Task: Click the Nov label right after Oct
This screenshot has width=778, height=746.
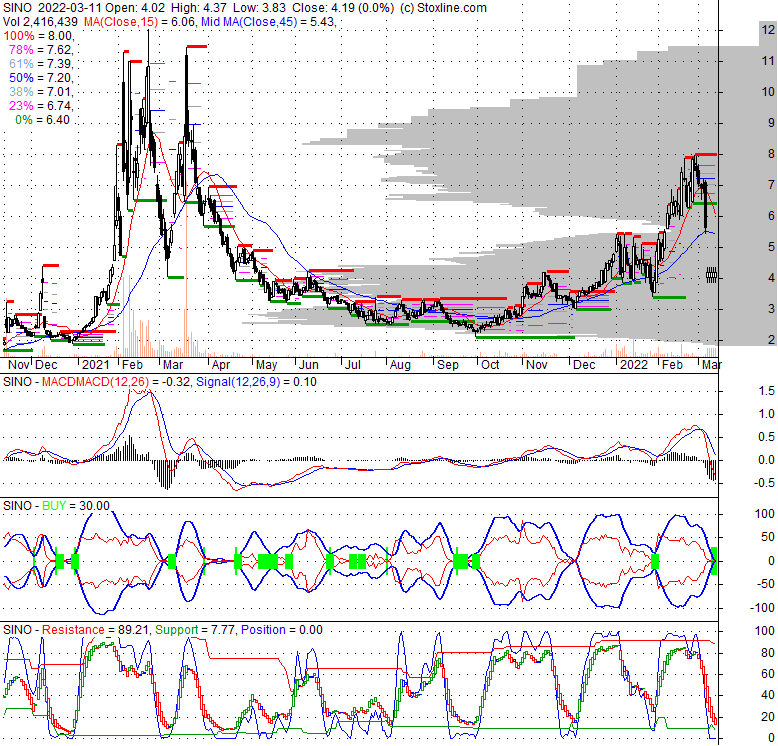Action: point(537,365)
